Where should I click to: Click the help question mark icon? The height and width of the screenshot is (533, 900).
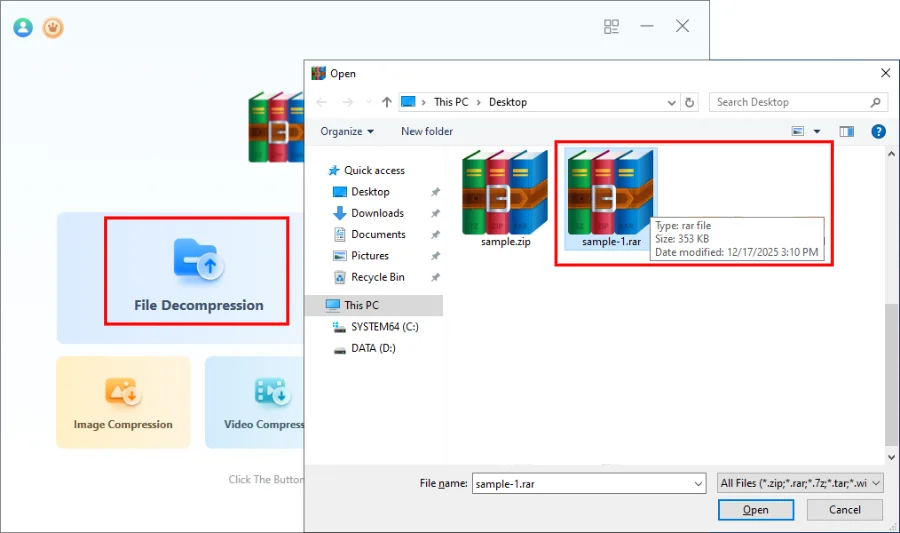click(878, 131)
